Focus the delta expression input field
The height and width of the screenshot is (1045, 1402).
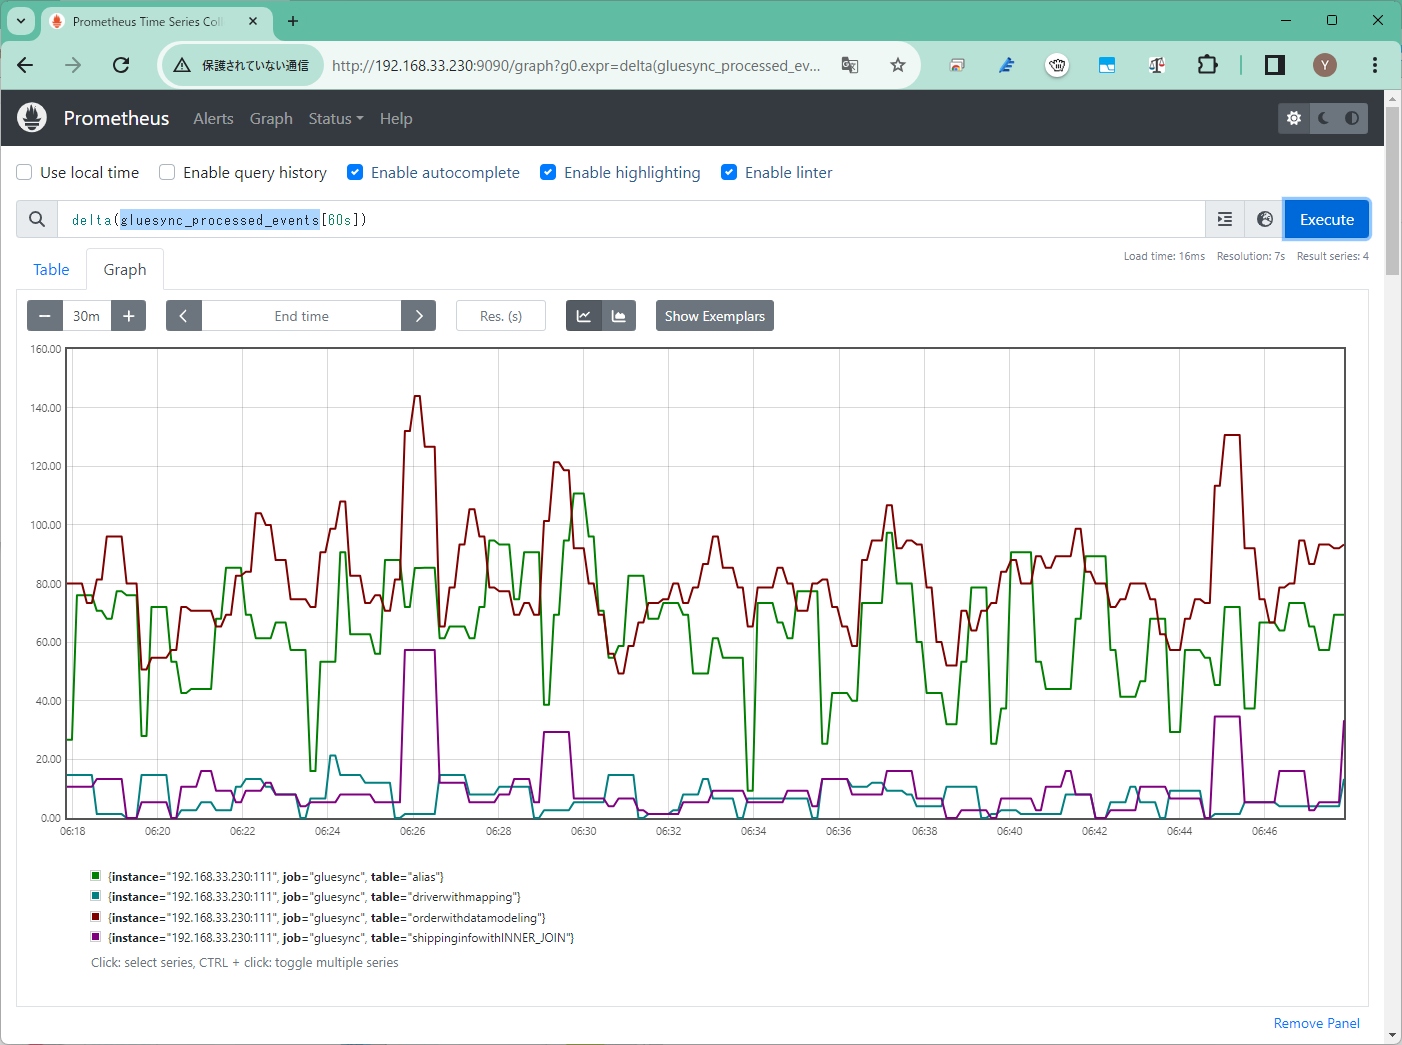[x=631, y=219]
